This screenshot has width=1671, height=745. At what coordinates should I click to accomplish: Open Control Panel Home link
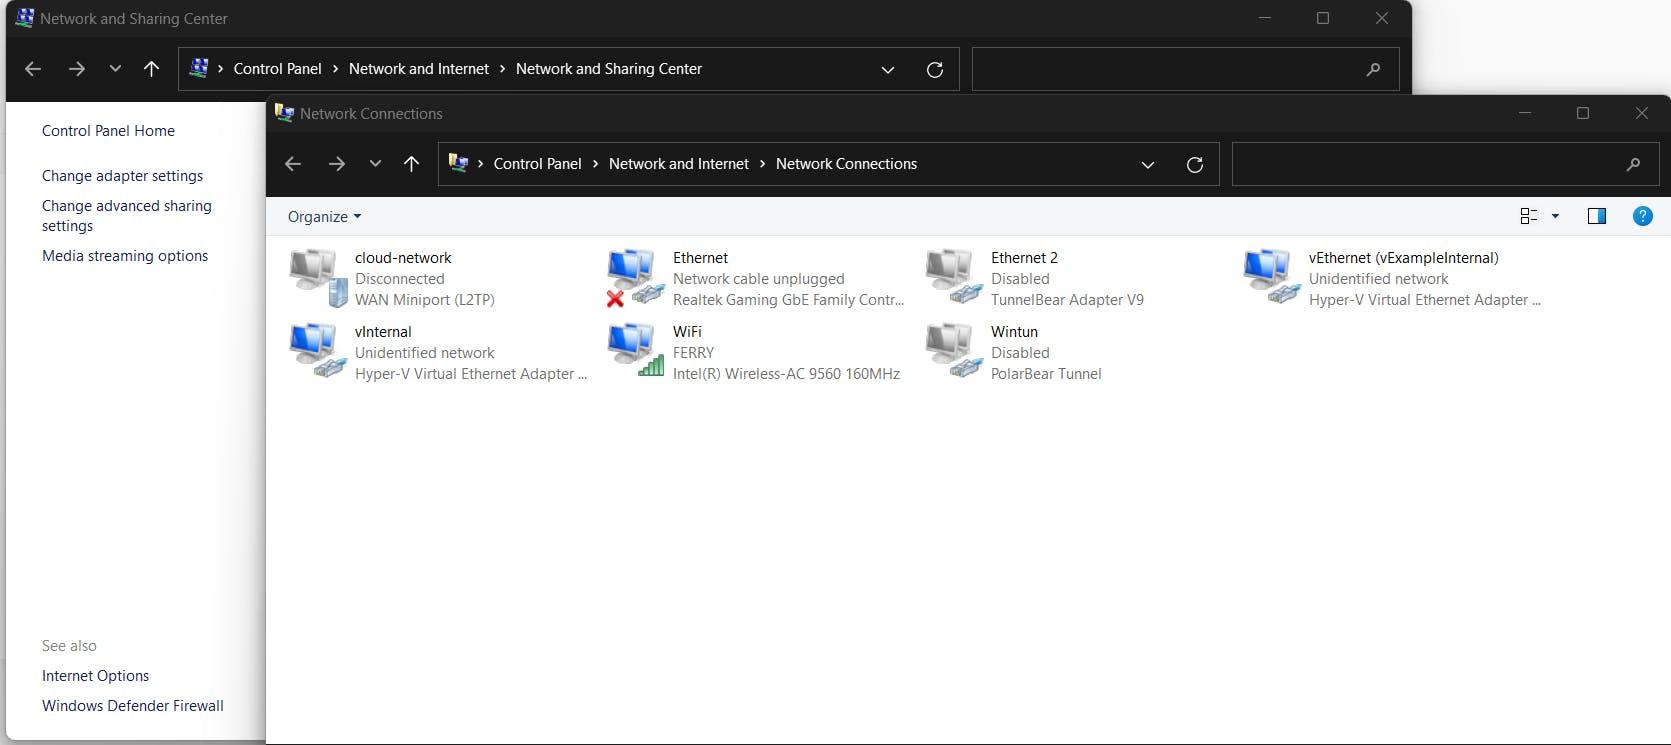108,131
